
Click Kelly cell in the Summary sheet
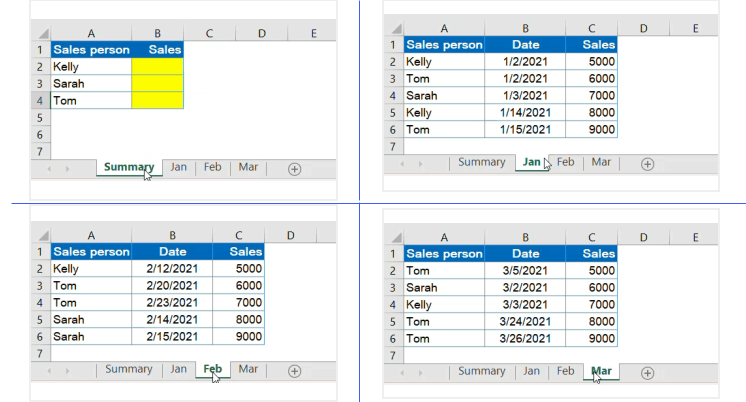91,67
